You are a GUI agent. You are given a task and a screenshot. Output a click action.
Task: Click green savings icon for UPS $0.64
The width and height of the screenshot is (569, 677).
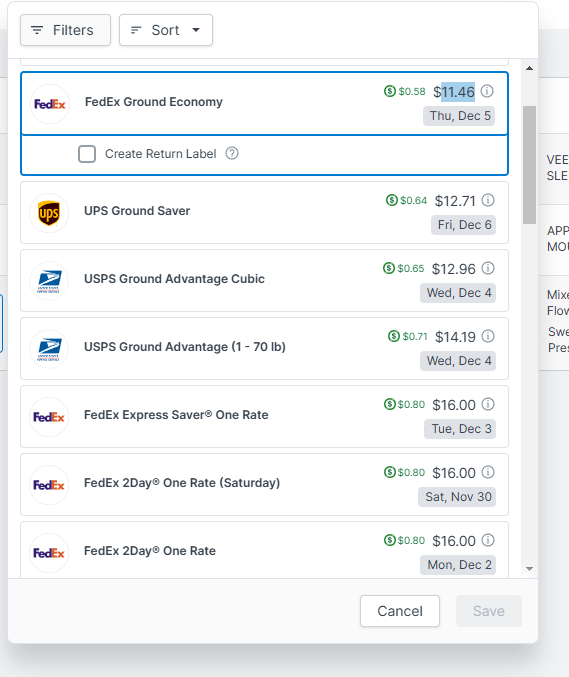pyautogui.click(x=392, y=200)
